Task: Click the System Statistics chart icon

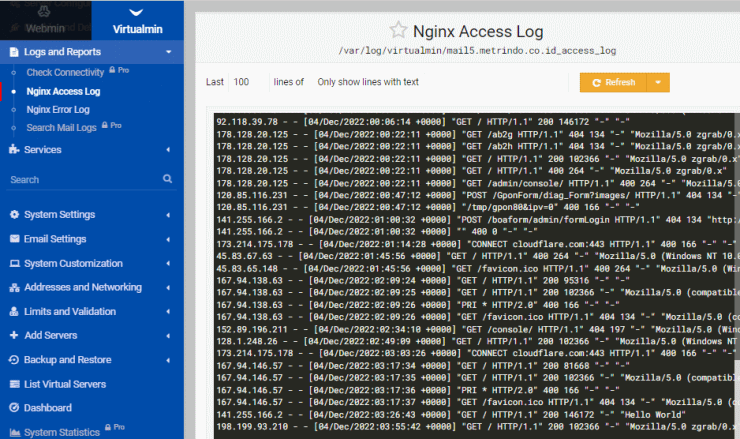Action: pos(15,432)
